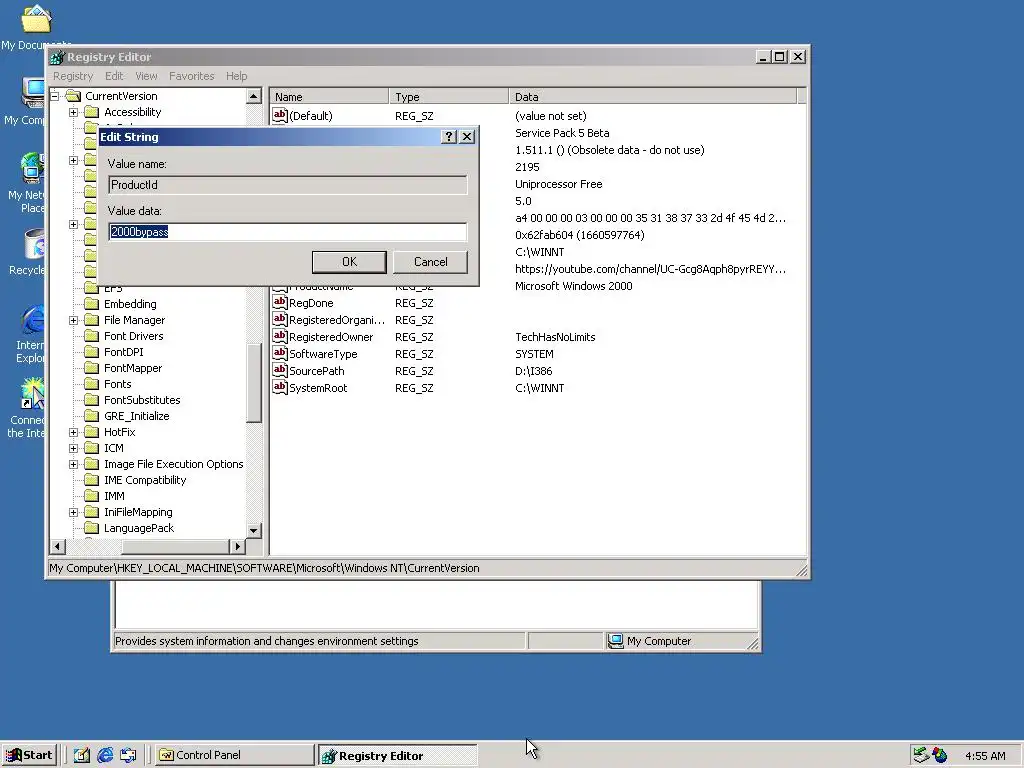Select the IME Compatibility folder icon
This screenshot has height=768, width=1024.
tap(92, 480)
